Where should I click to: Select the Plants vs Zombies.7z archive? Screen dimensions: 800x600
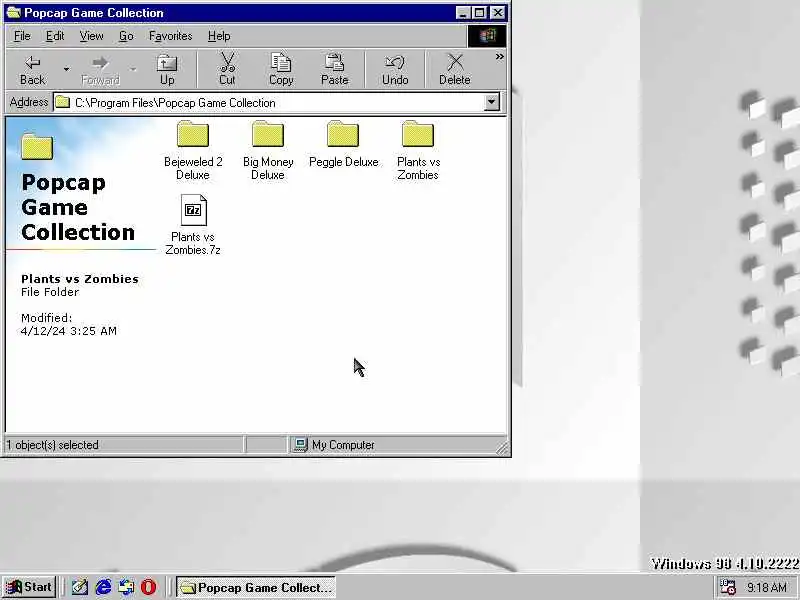pos(193,224)
